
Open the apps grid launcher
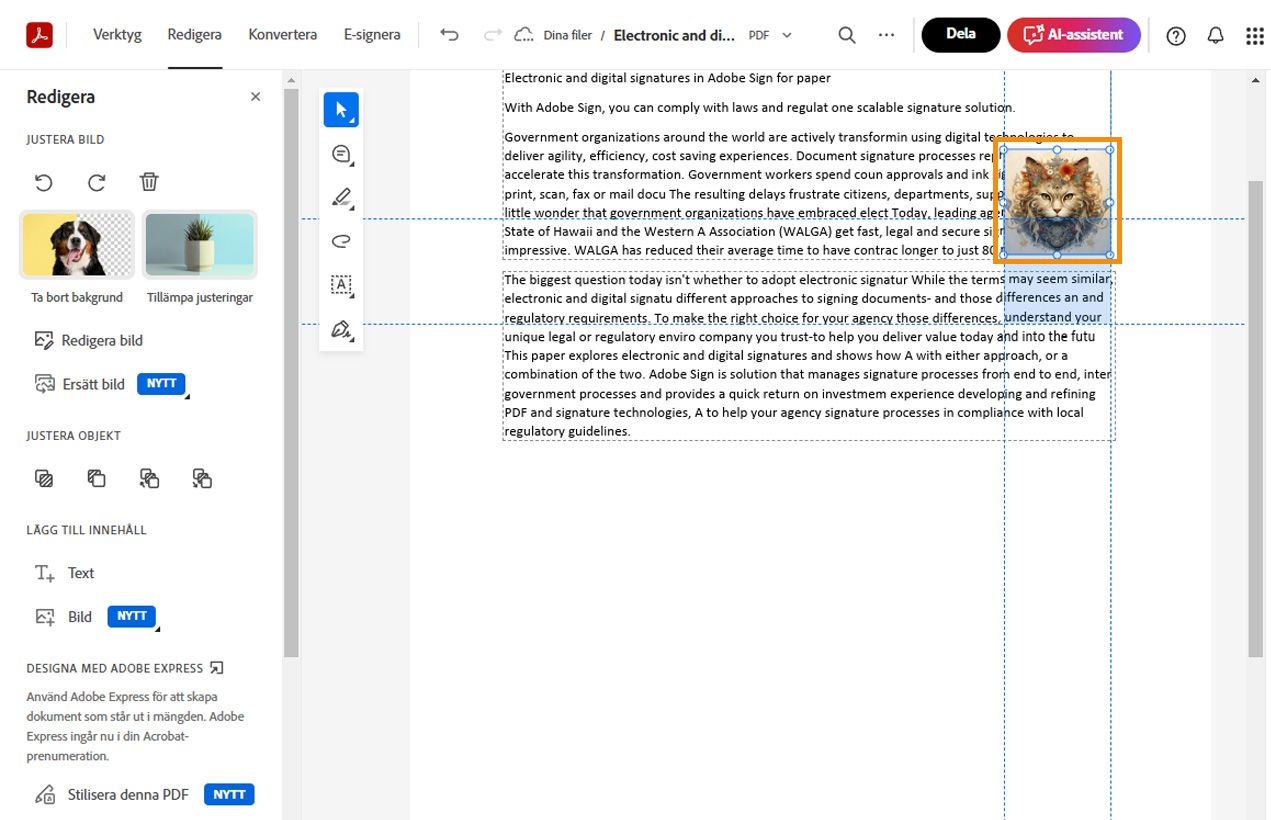(x=1255, y=36)
